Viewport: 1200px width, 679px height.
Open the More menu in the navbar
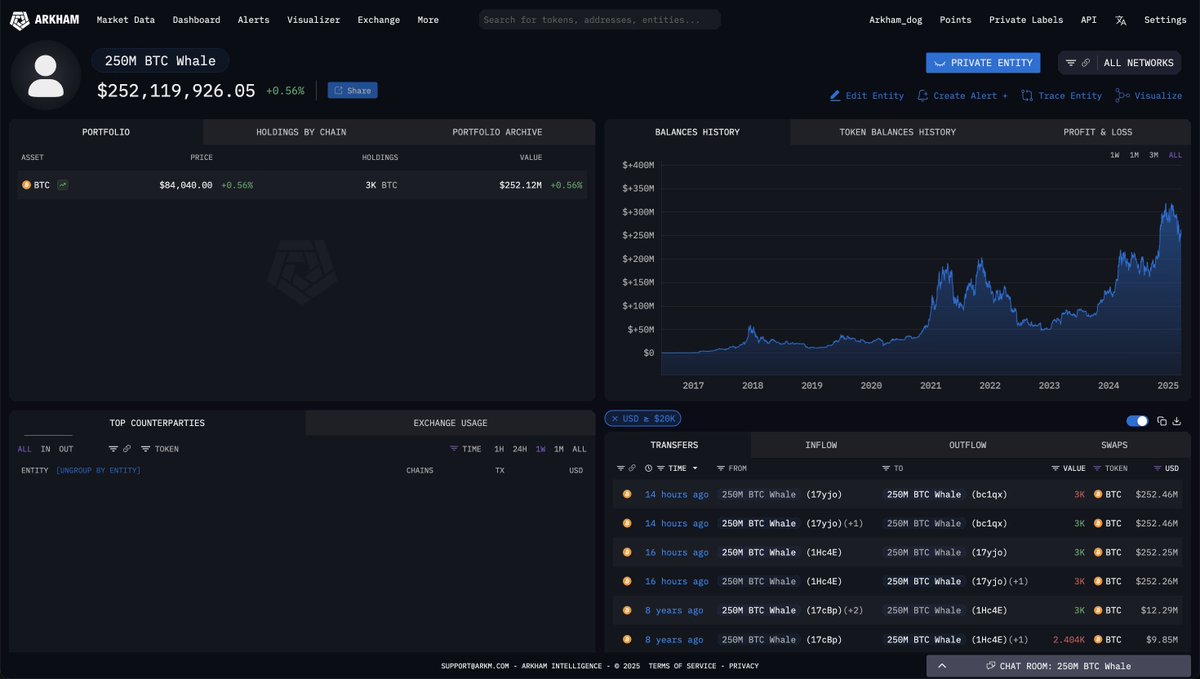[427, 19]
